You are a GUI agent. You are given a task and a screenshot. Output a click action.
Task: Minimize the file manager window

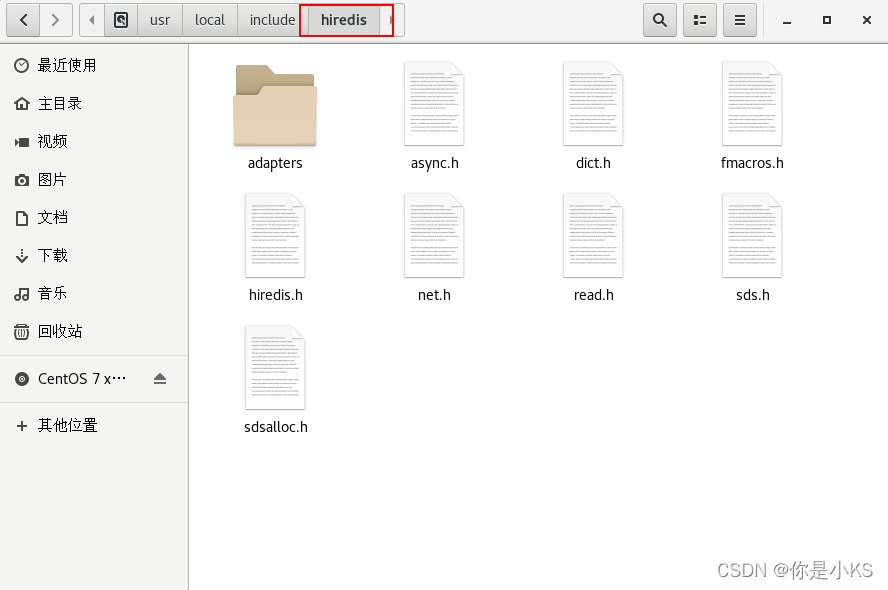787,22
